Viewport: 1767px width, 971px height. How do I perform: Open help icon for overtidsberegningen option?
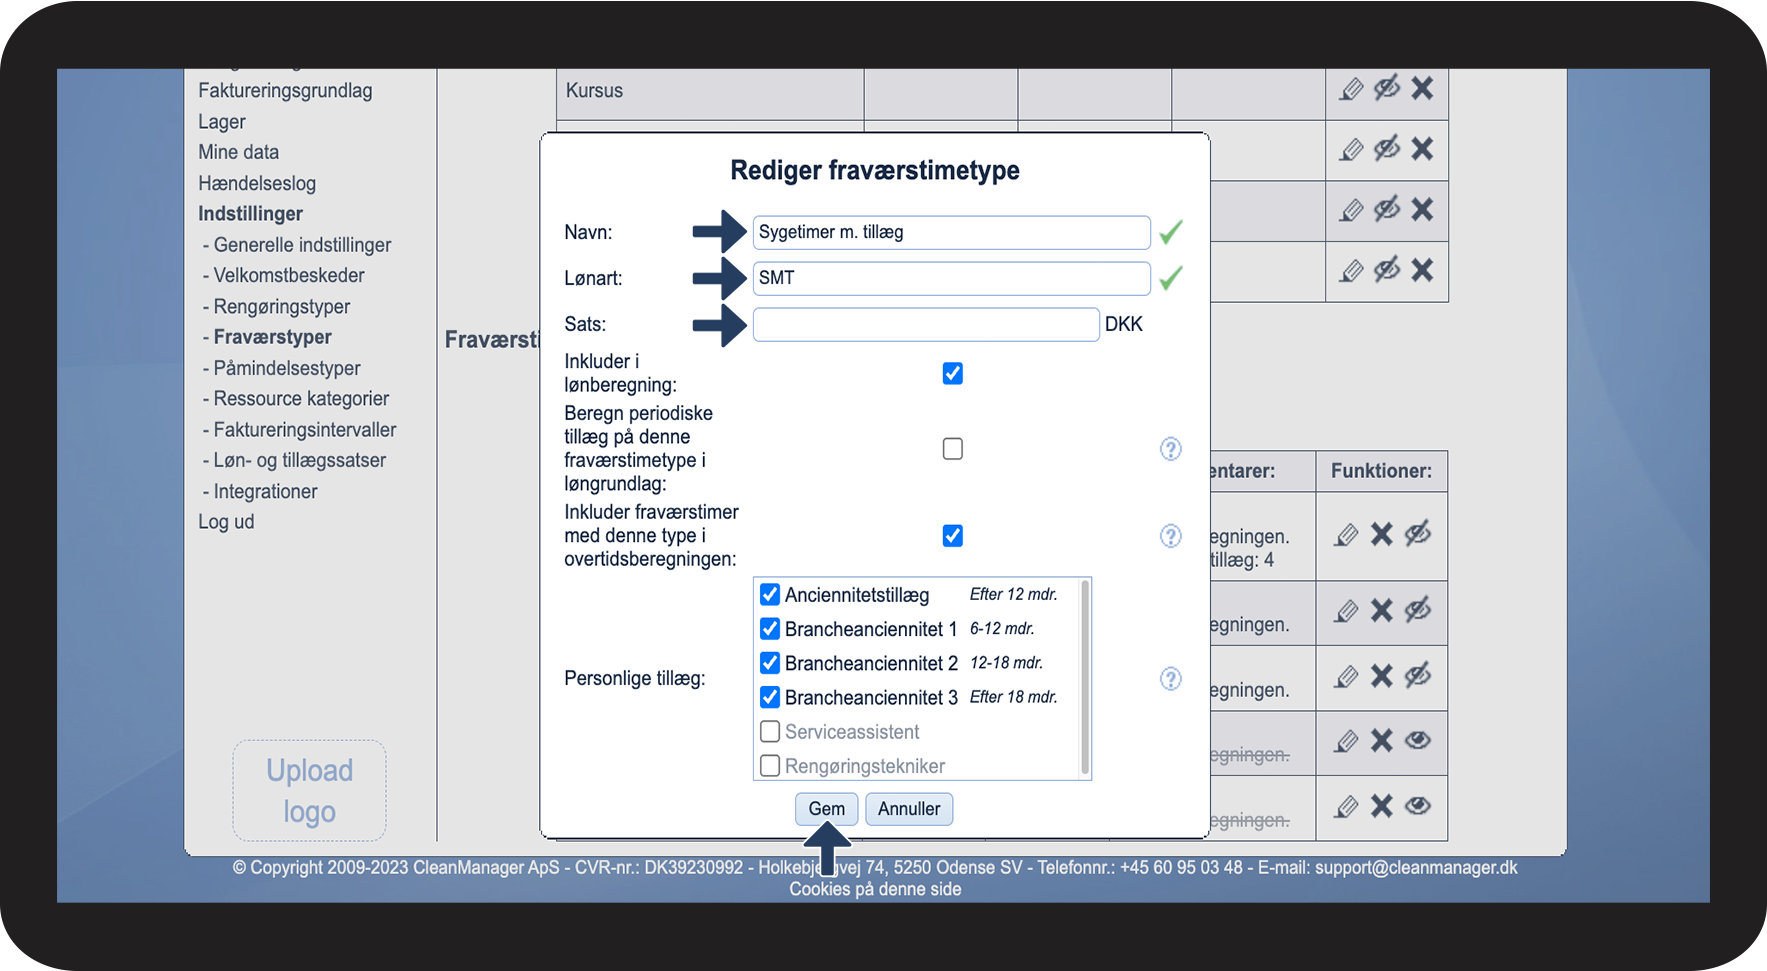point(1170,536)
